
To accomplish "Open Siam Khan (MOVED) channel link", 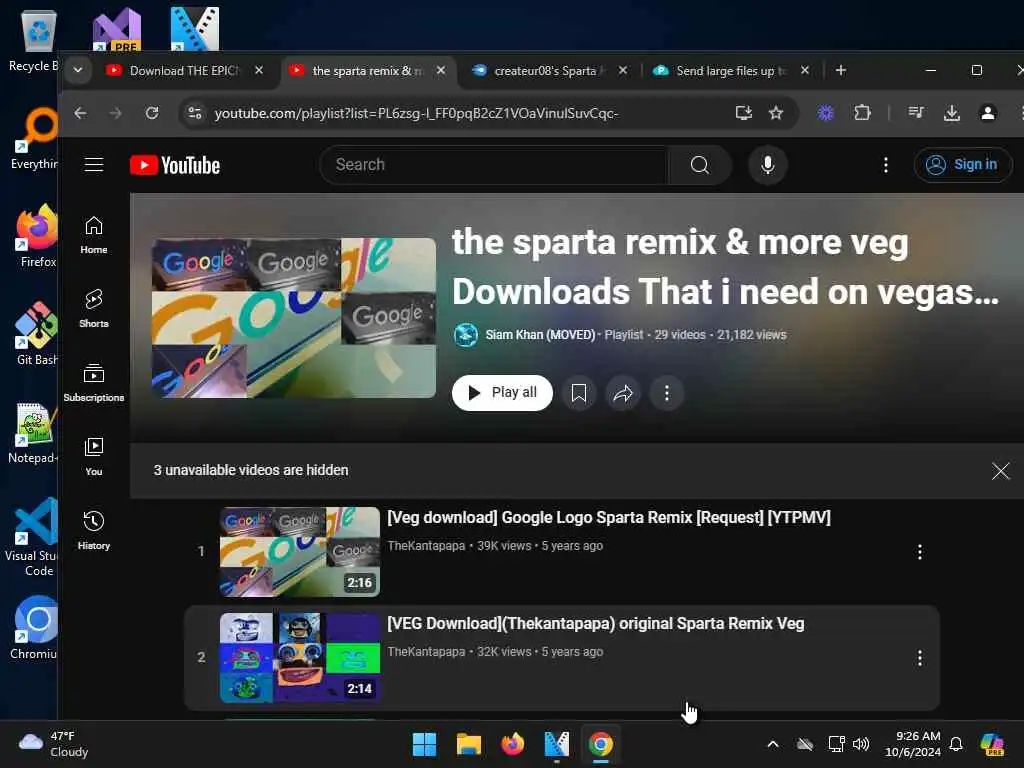I will click(540, 335).
